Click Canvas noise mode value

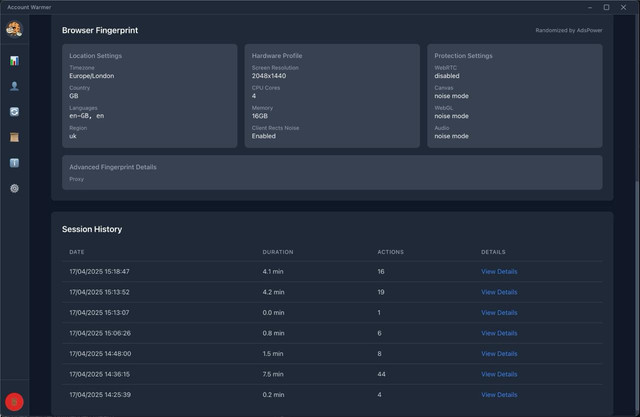[451, 96]
